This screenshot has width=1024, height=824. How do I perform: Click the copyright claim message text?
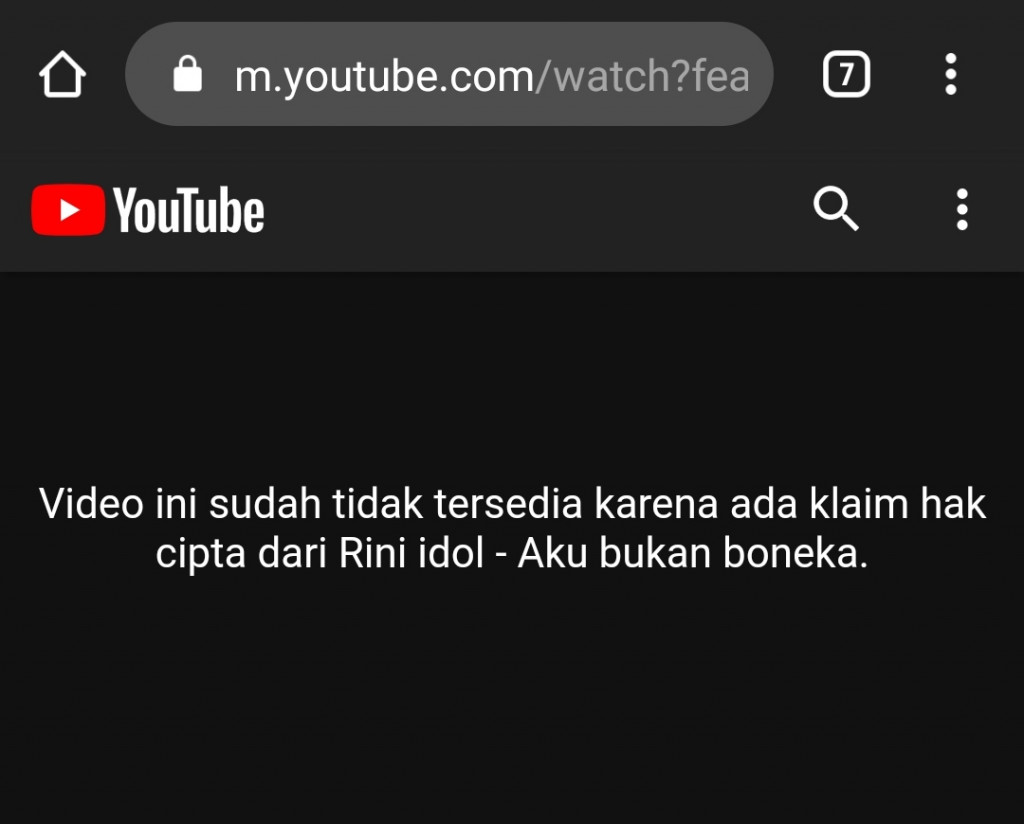click(x=512, y=528)
